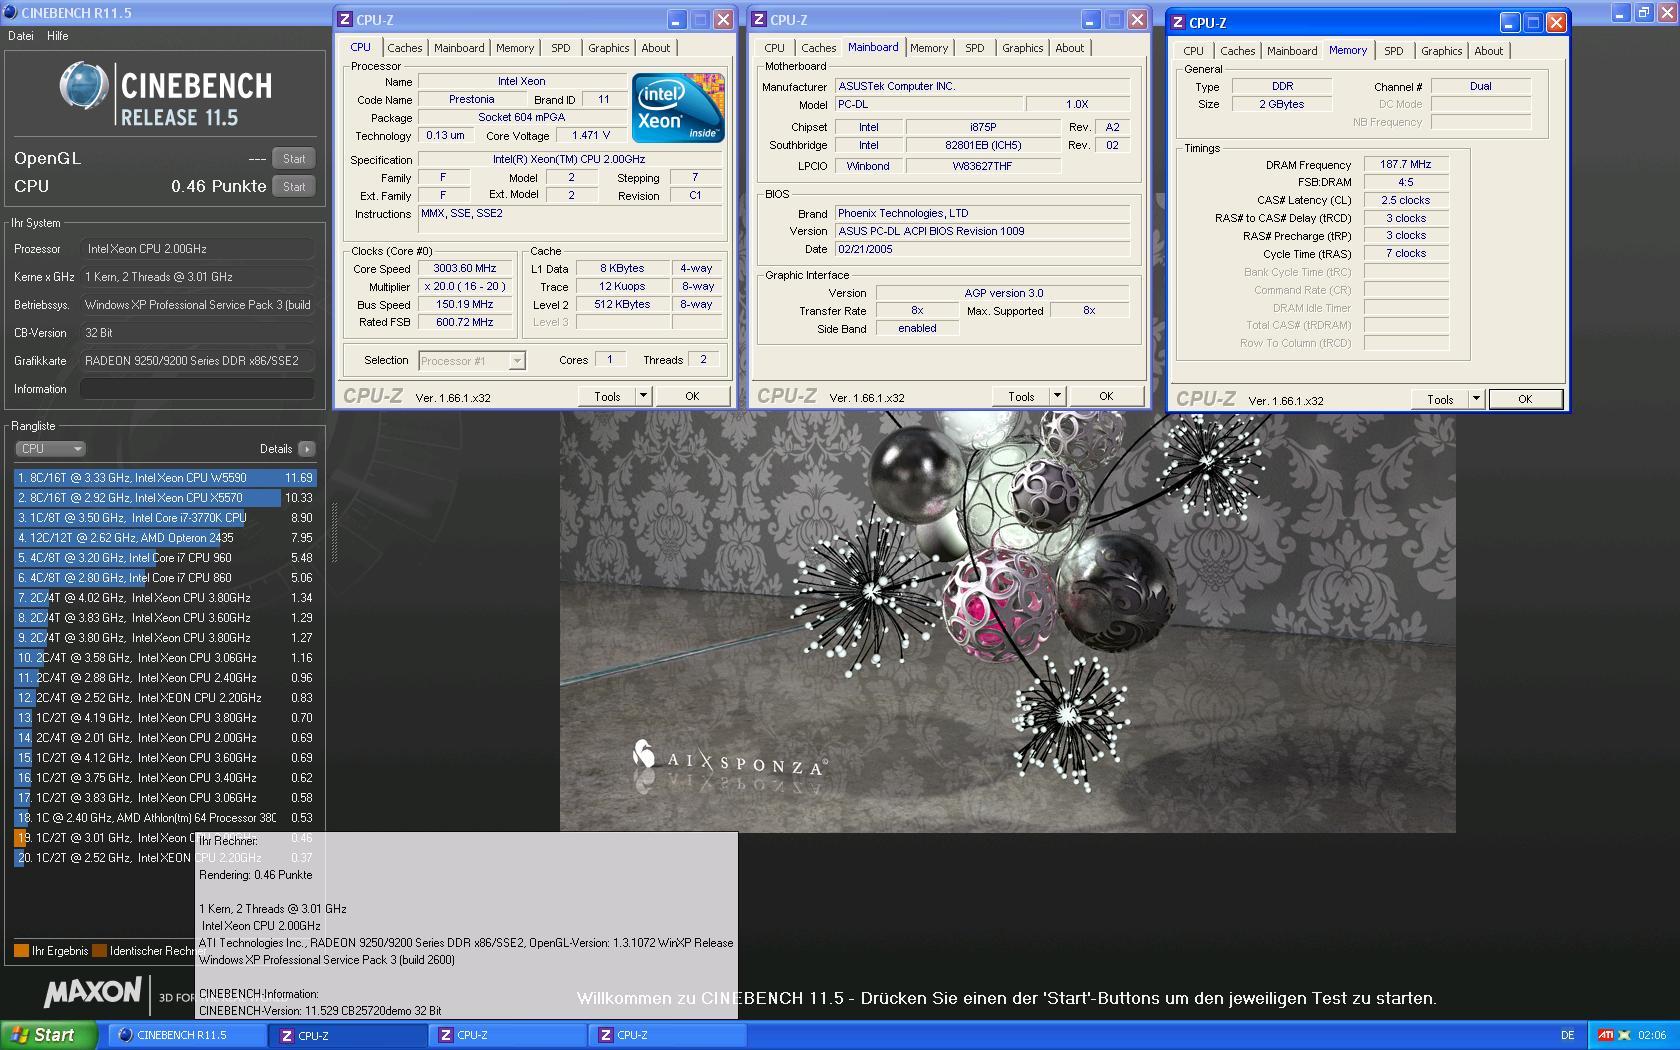Click OK in the CPU-Z Memory window
This screenshot has height=1050, width=1680.
pyautogui.click(x=1525, y=399)
